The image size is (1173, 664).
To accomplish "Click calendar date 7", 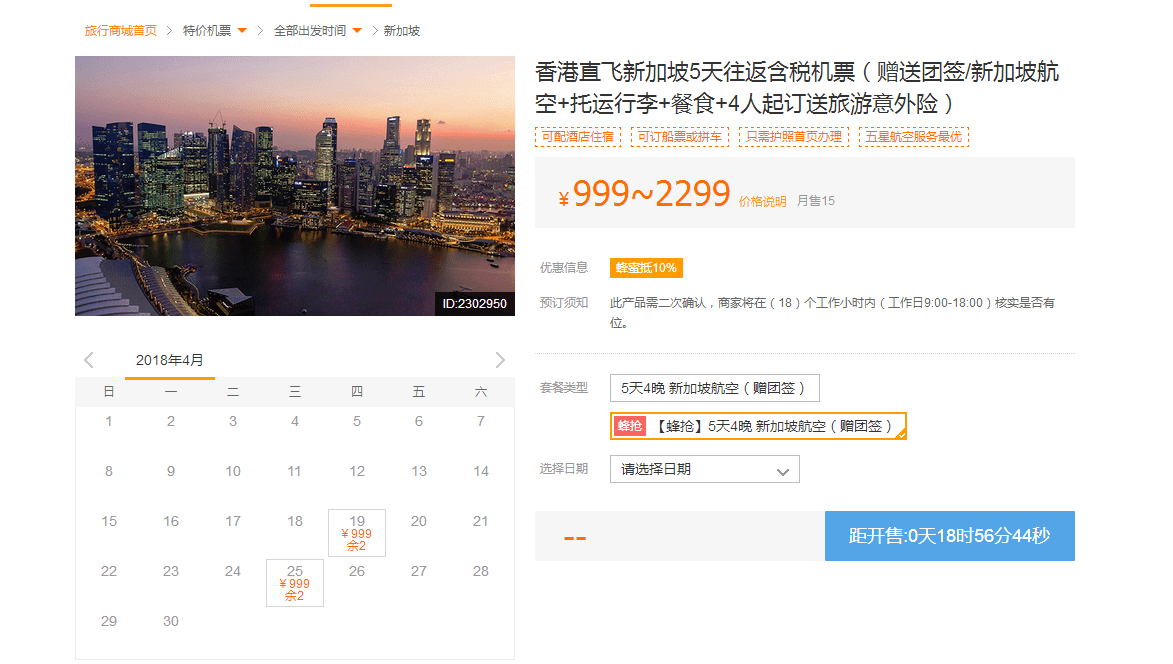I will pyautogui.click(x=481, y=422).
